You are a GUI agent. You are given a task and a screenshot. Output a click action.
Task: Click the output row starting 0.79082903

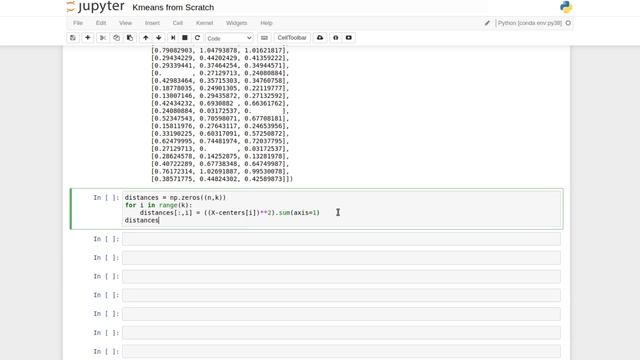pos(220,50)
